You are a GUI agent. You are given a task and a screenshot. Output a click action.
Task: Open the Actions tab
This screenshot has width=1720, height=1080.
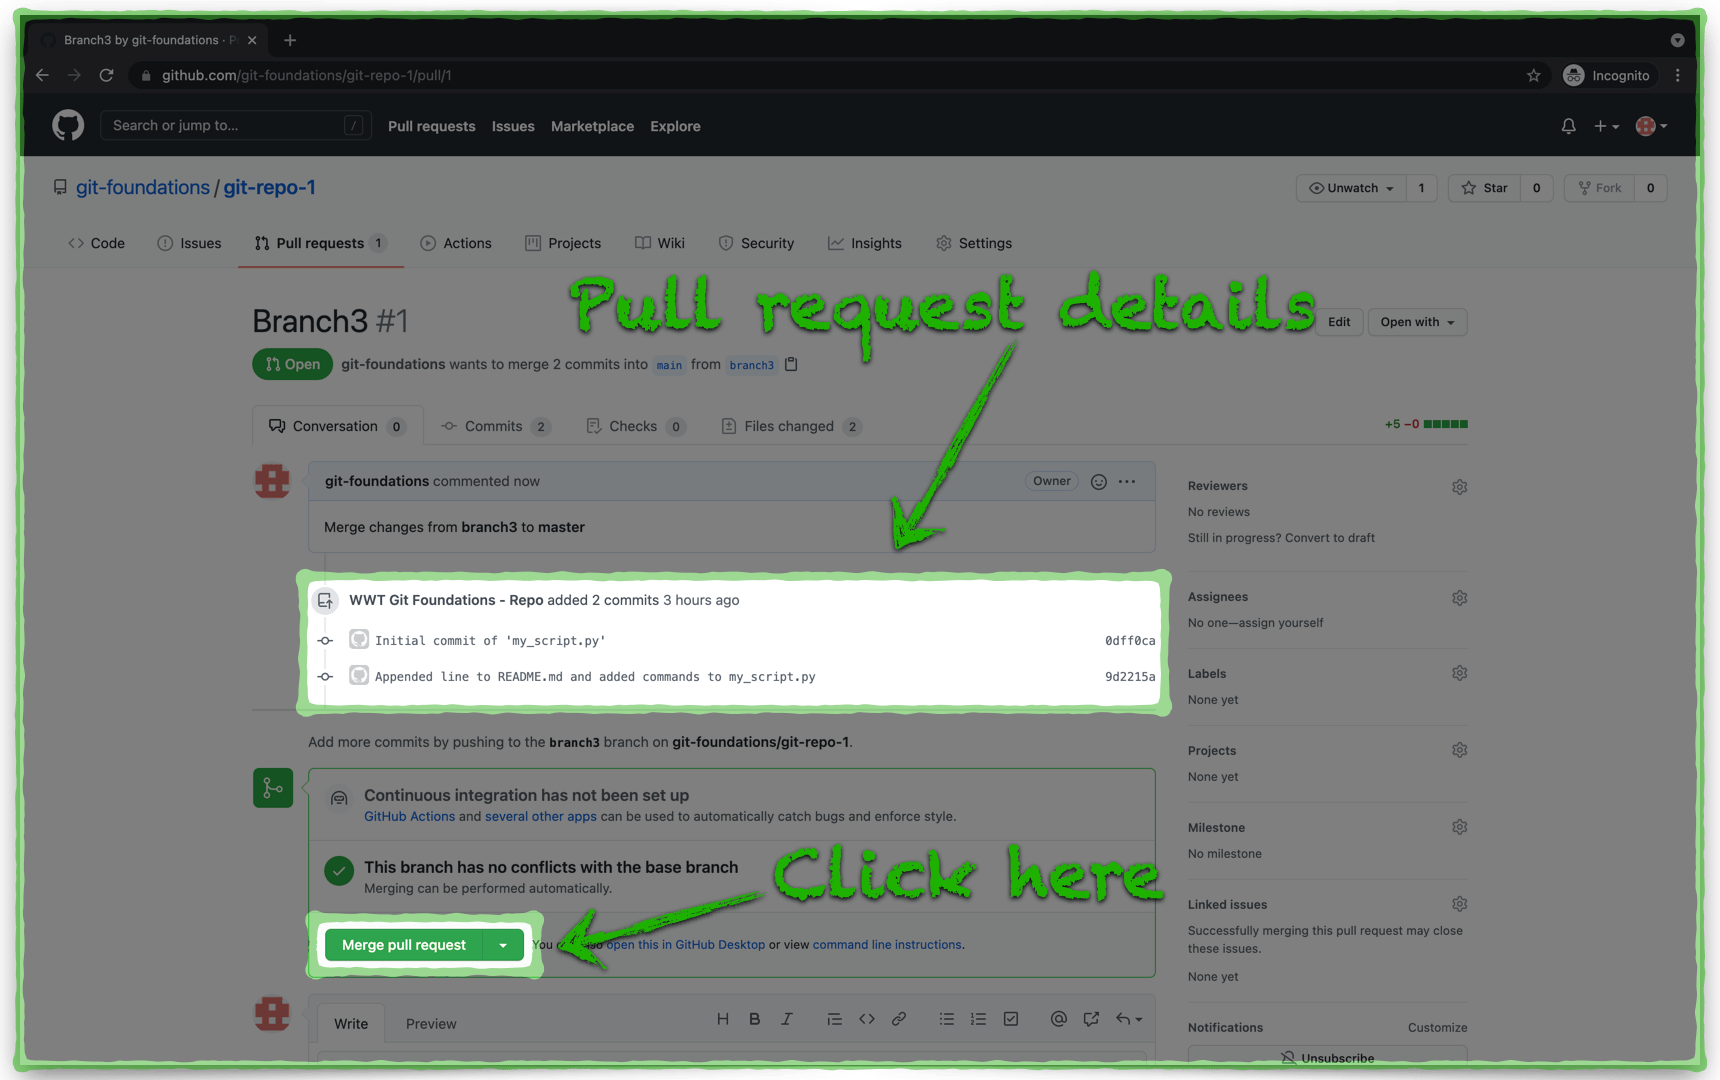(456, 243)
